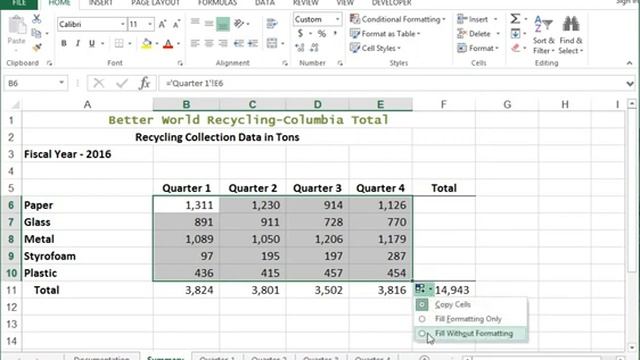Align text right in cells

(223, 43)
